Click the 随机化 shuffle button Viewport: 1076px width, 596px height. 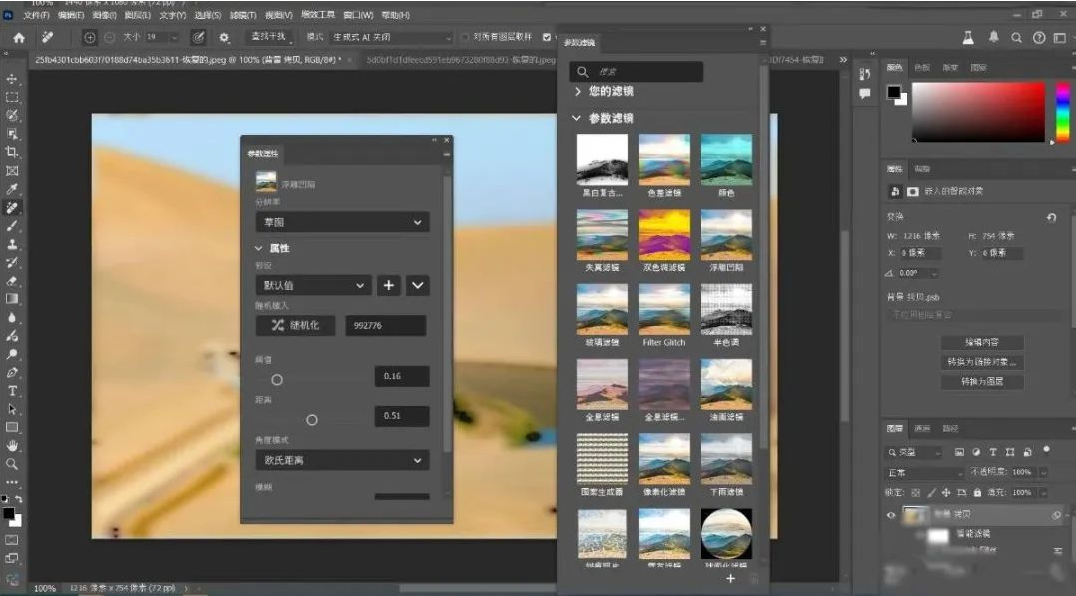click(x=295, y=325)
